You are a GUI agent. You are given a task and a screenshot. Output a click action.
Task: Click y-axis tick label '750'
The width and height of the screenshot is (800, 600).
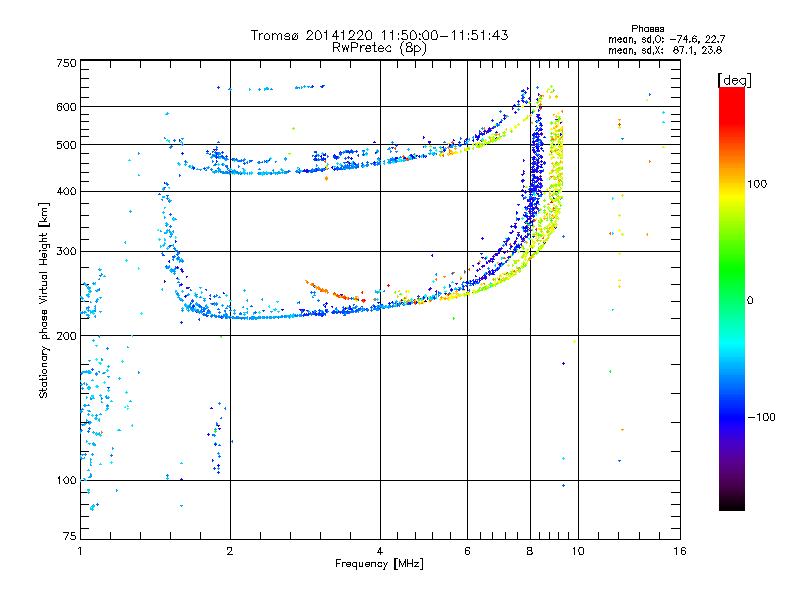(66, 63)
